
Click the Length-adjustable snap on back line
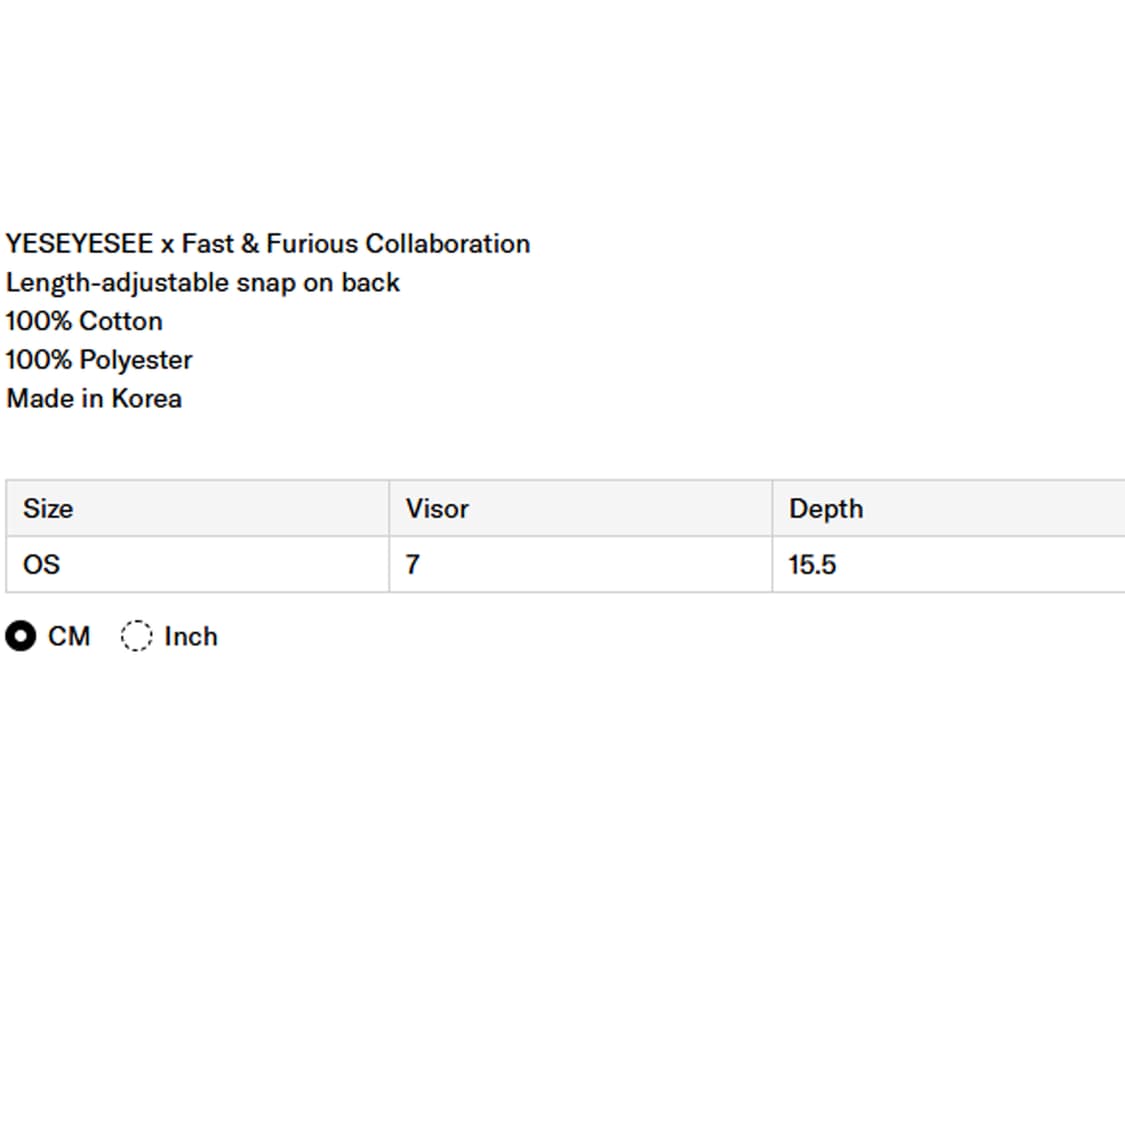(x=203, y=283)
